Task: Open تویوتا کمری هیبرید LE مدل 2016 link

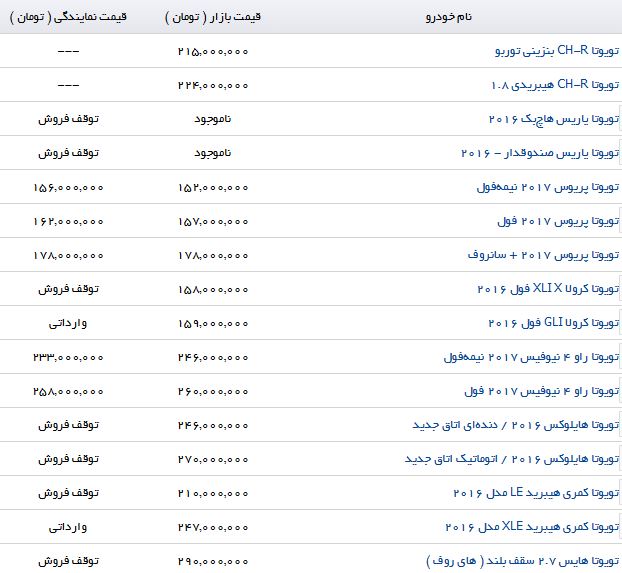Action: (x=536, y=493)
